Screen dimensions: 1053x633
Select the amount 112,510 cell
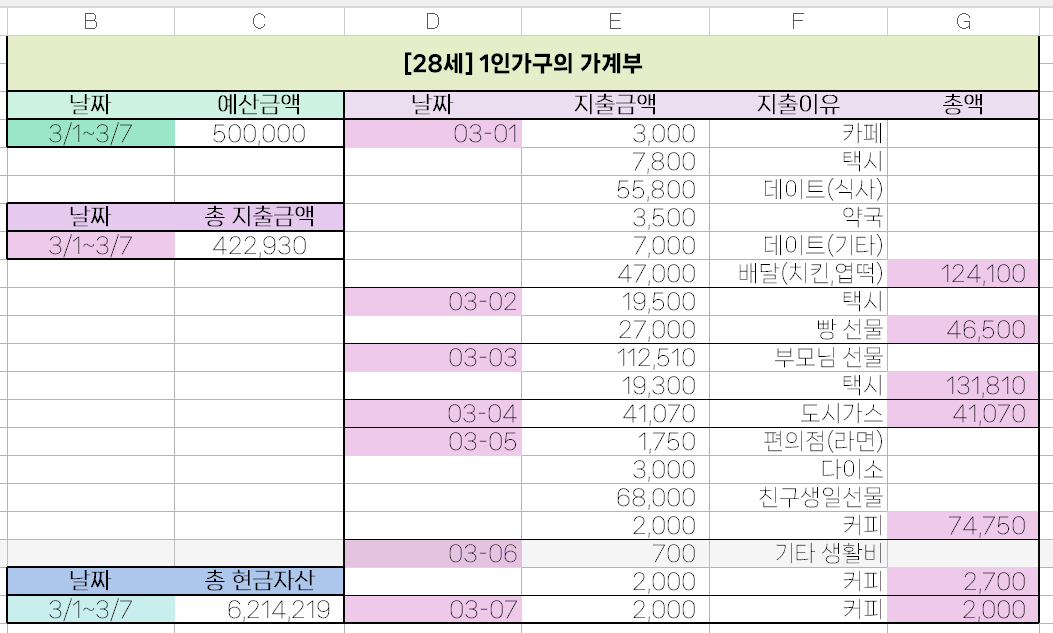click(615, 357)
